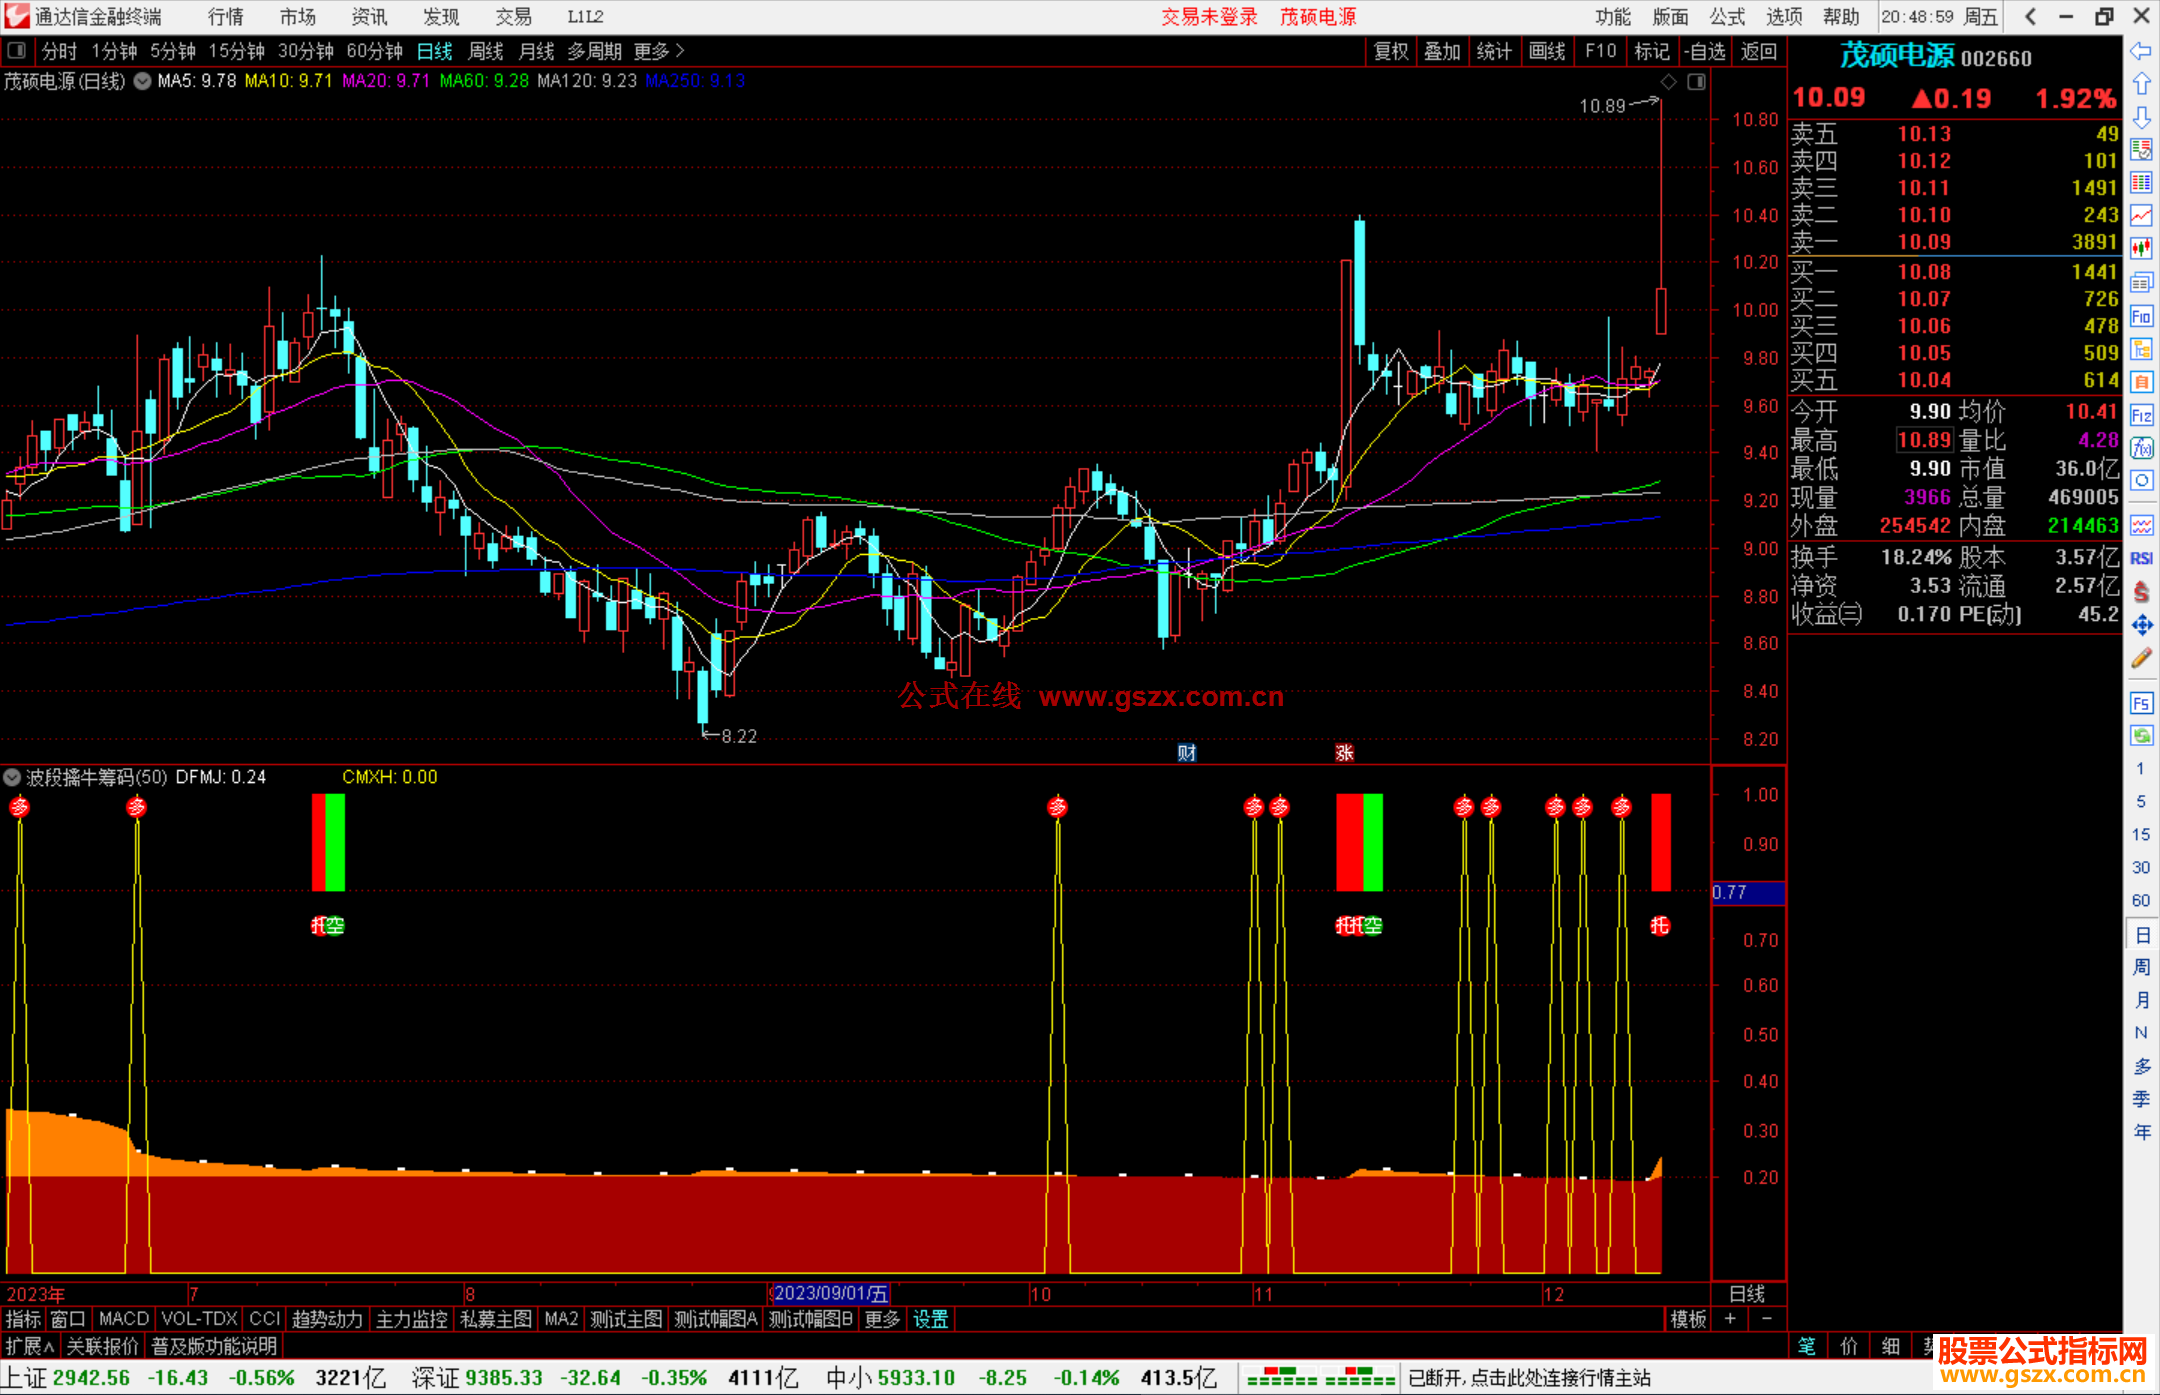Switch to the MACD indicator tab
This screenshot has height=1395, width=2160.
(x=124, y=1319)
